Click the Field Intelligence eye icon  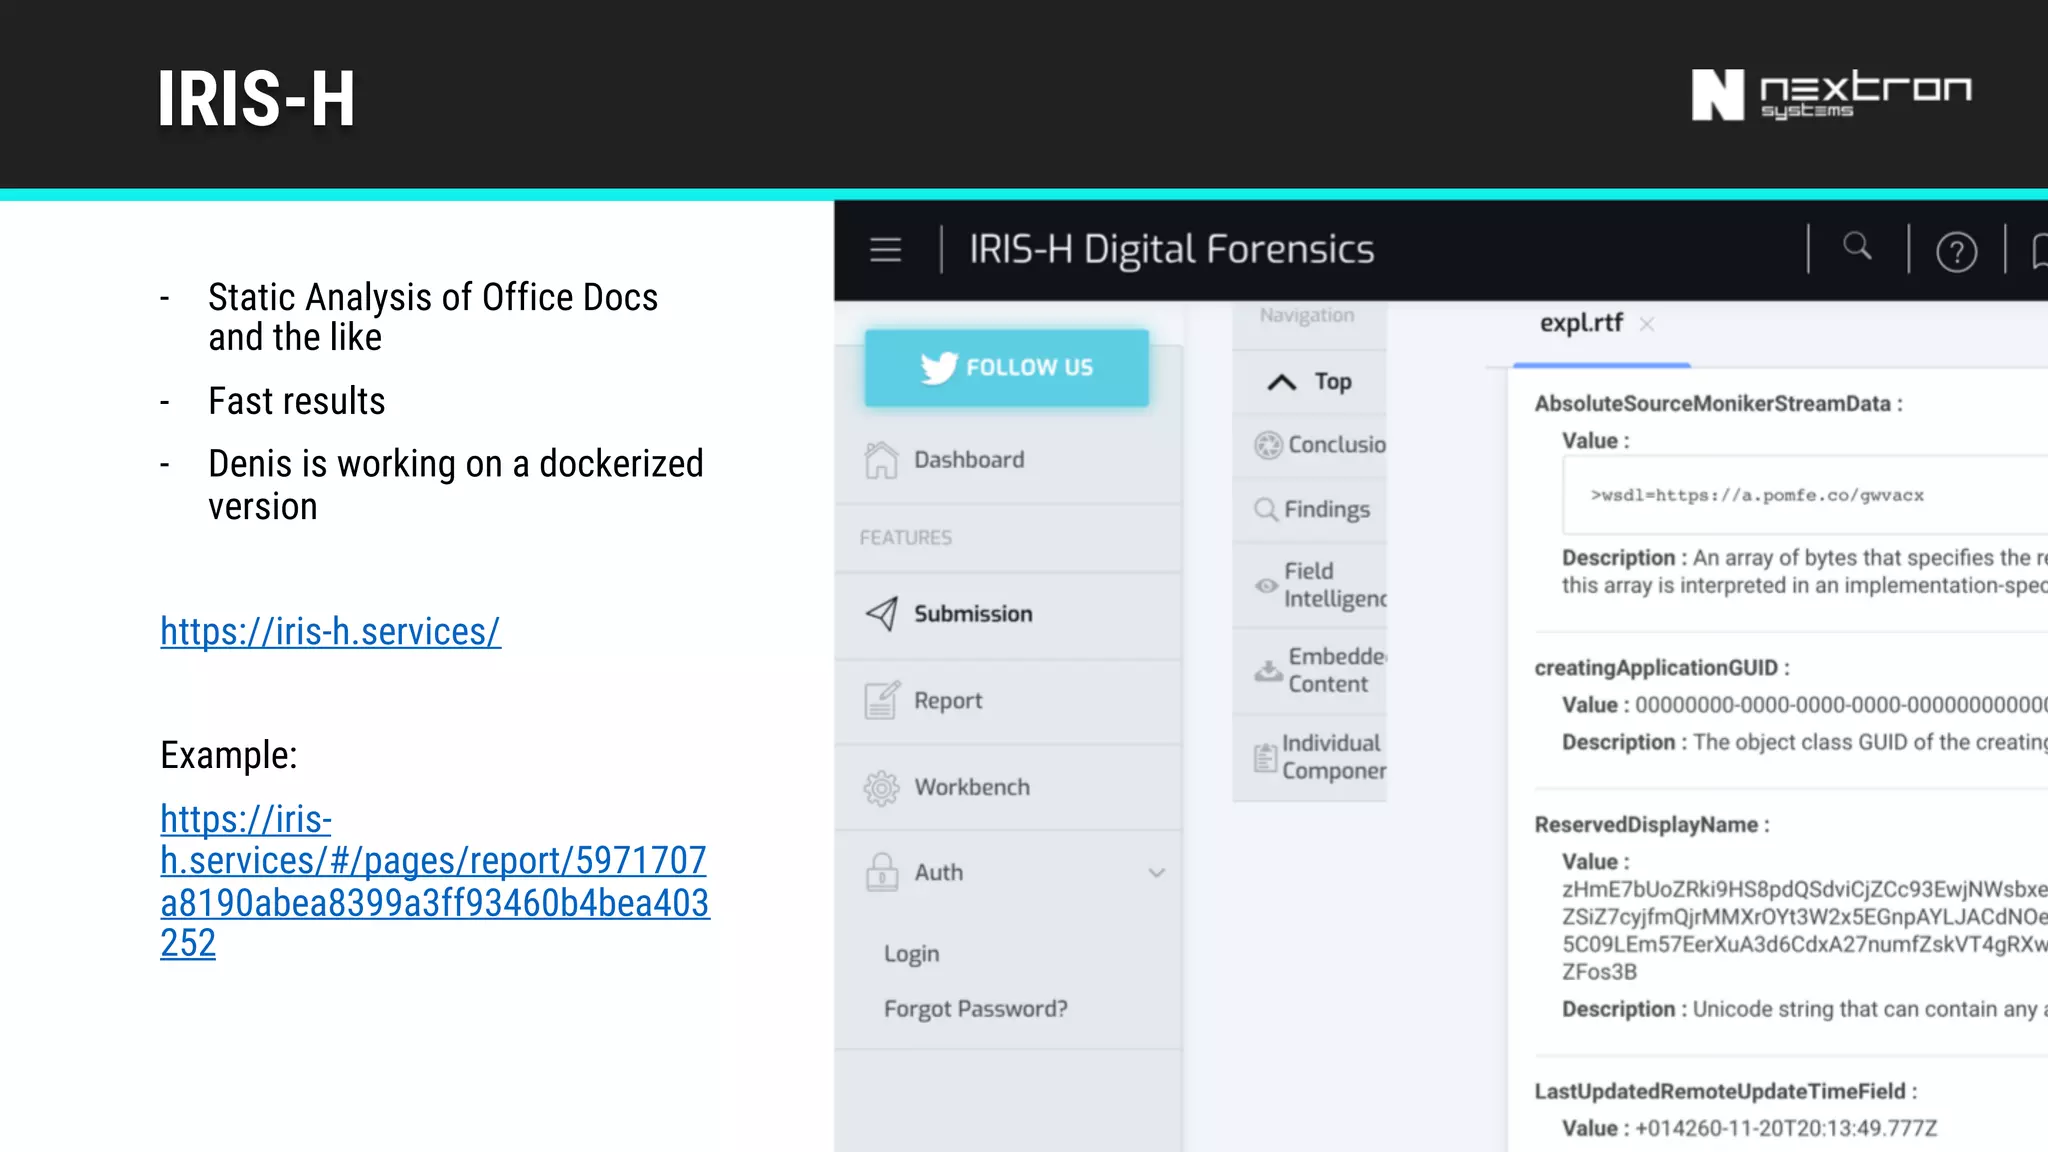[1267, 585]
